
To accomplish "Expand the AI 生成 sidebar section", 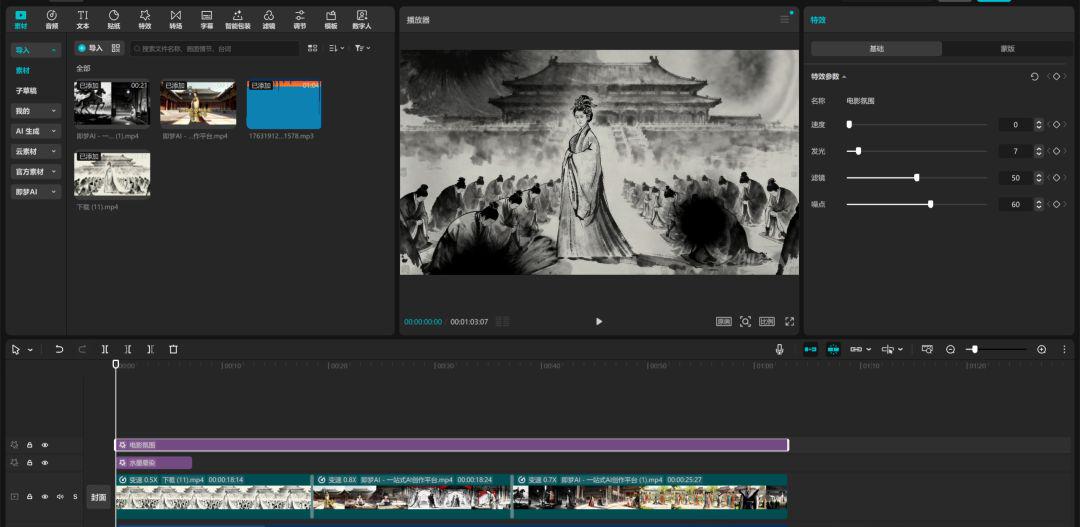I will pyautogui.click(x=36, y=131).
